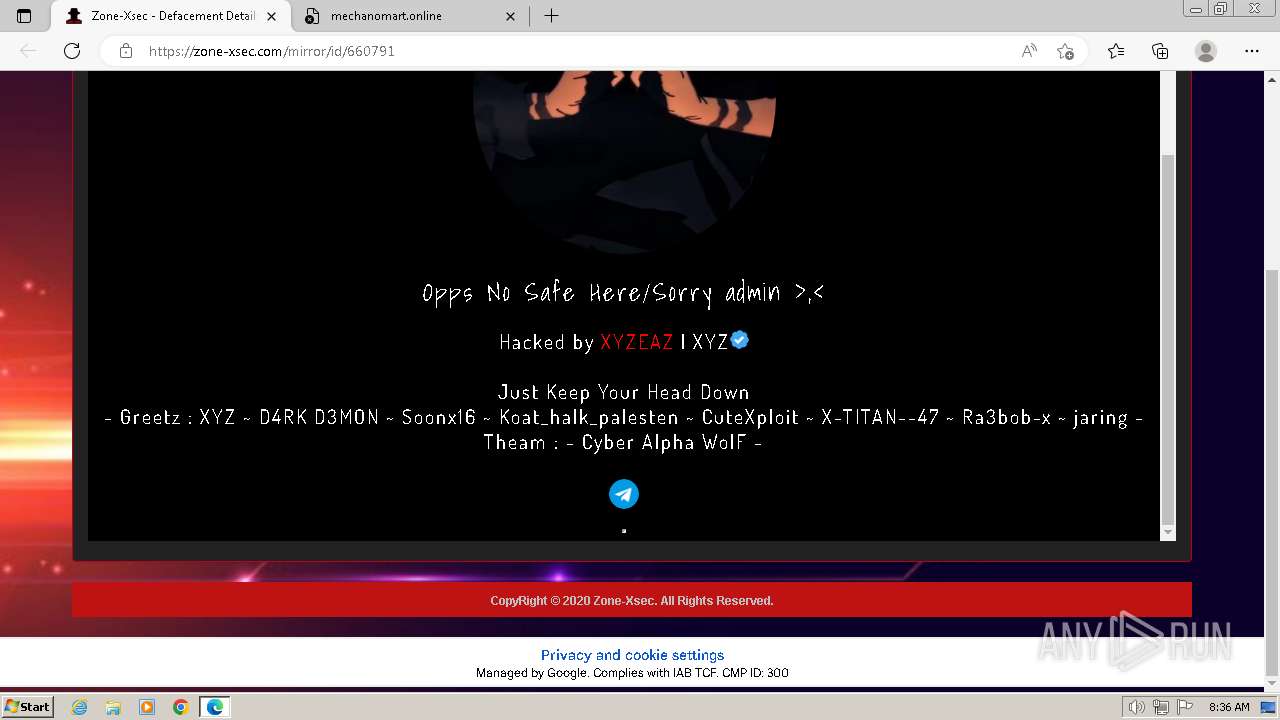Click the 'Opps No Safe Here/Sorry admin' heading
The height and width of the screenshot is (720, 1280).
coord(623,293)
